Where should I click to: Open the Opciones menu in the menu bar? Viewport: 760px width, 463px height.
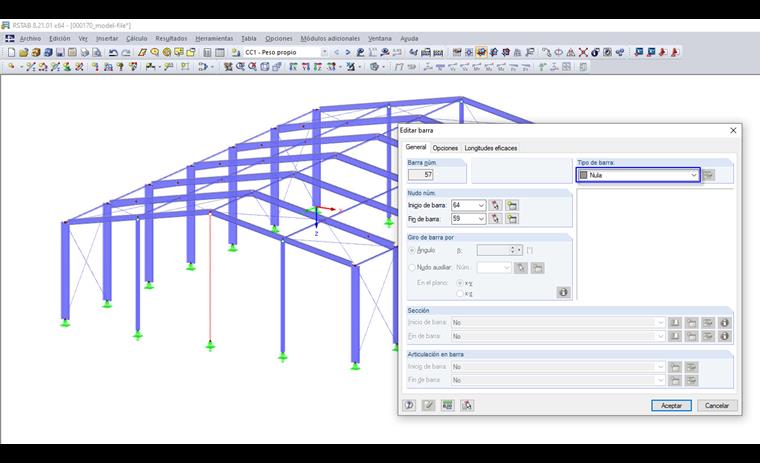pyautogui.click(x=279, y=38)
